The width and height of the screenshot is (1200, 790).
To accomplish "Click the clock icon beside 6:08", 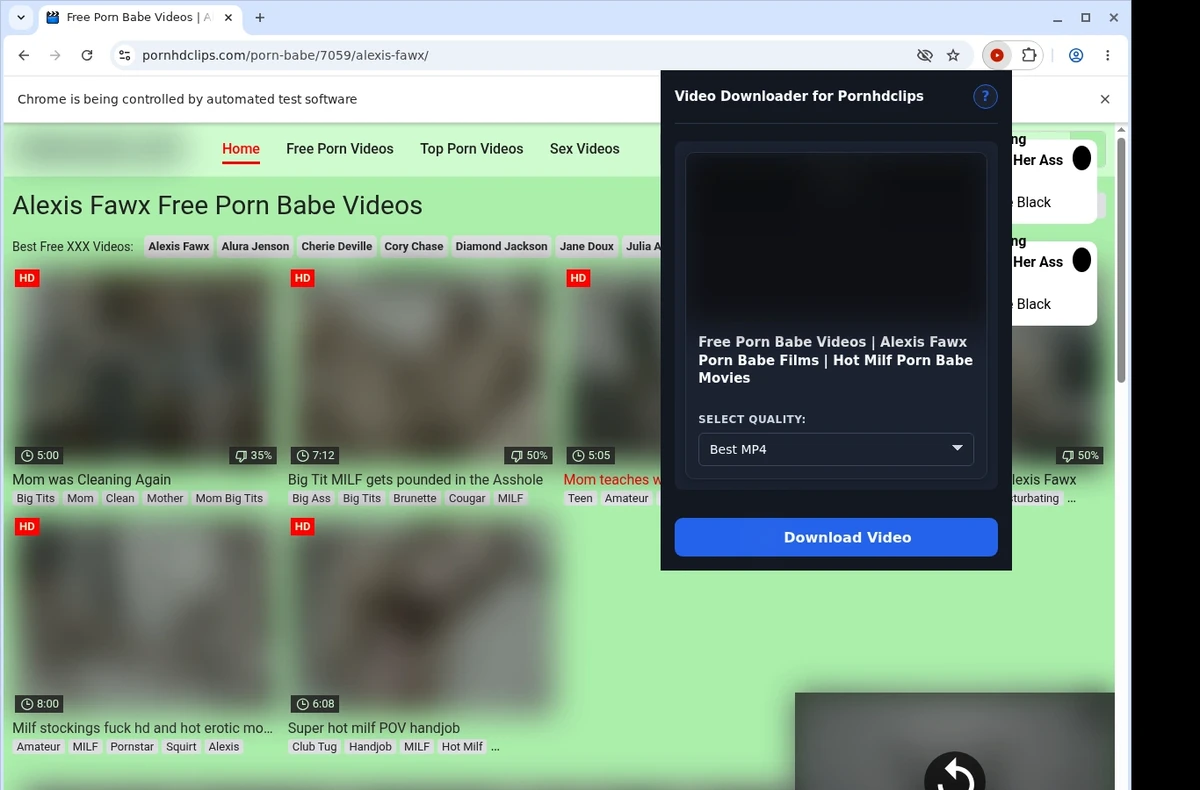I will (303, 704).
